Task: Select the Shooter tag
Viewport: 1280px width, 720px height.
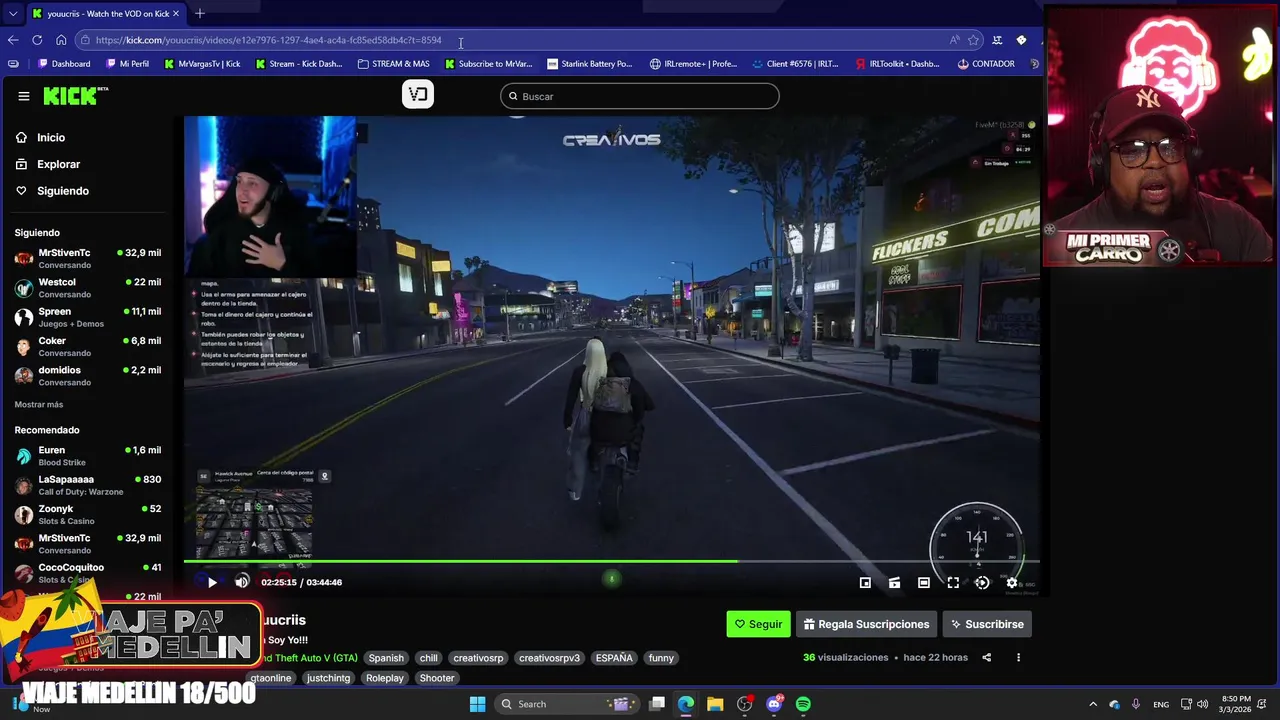Action: (x=437, y=678)
